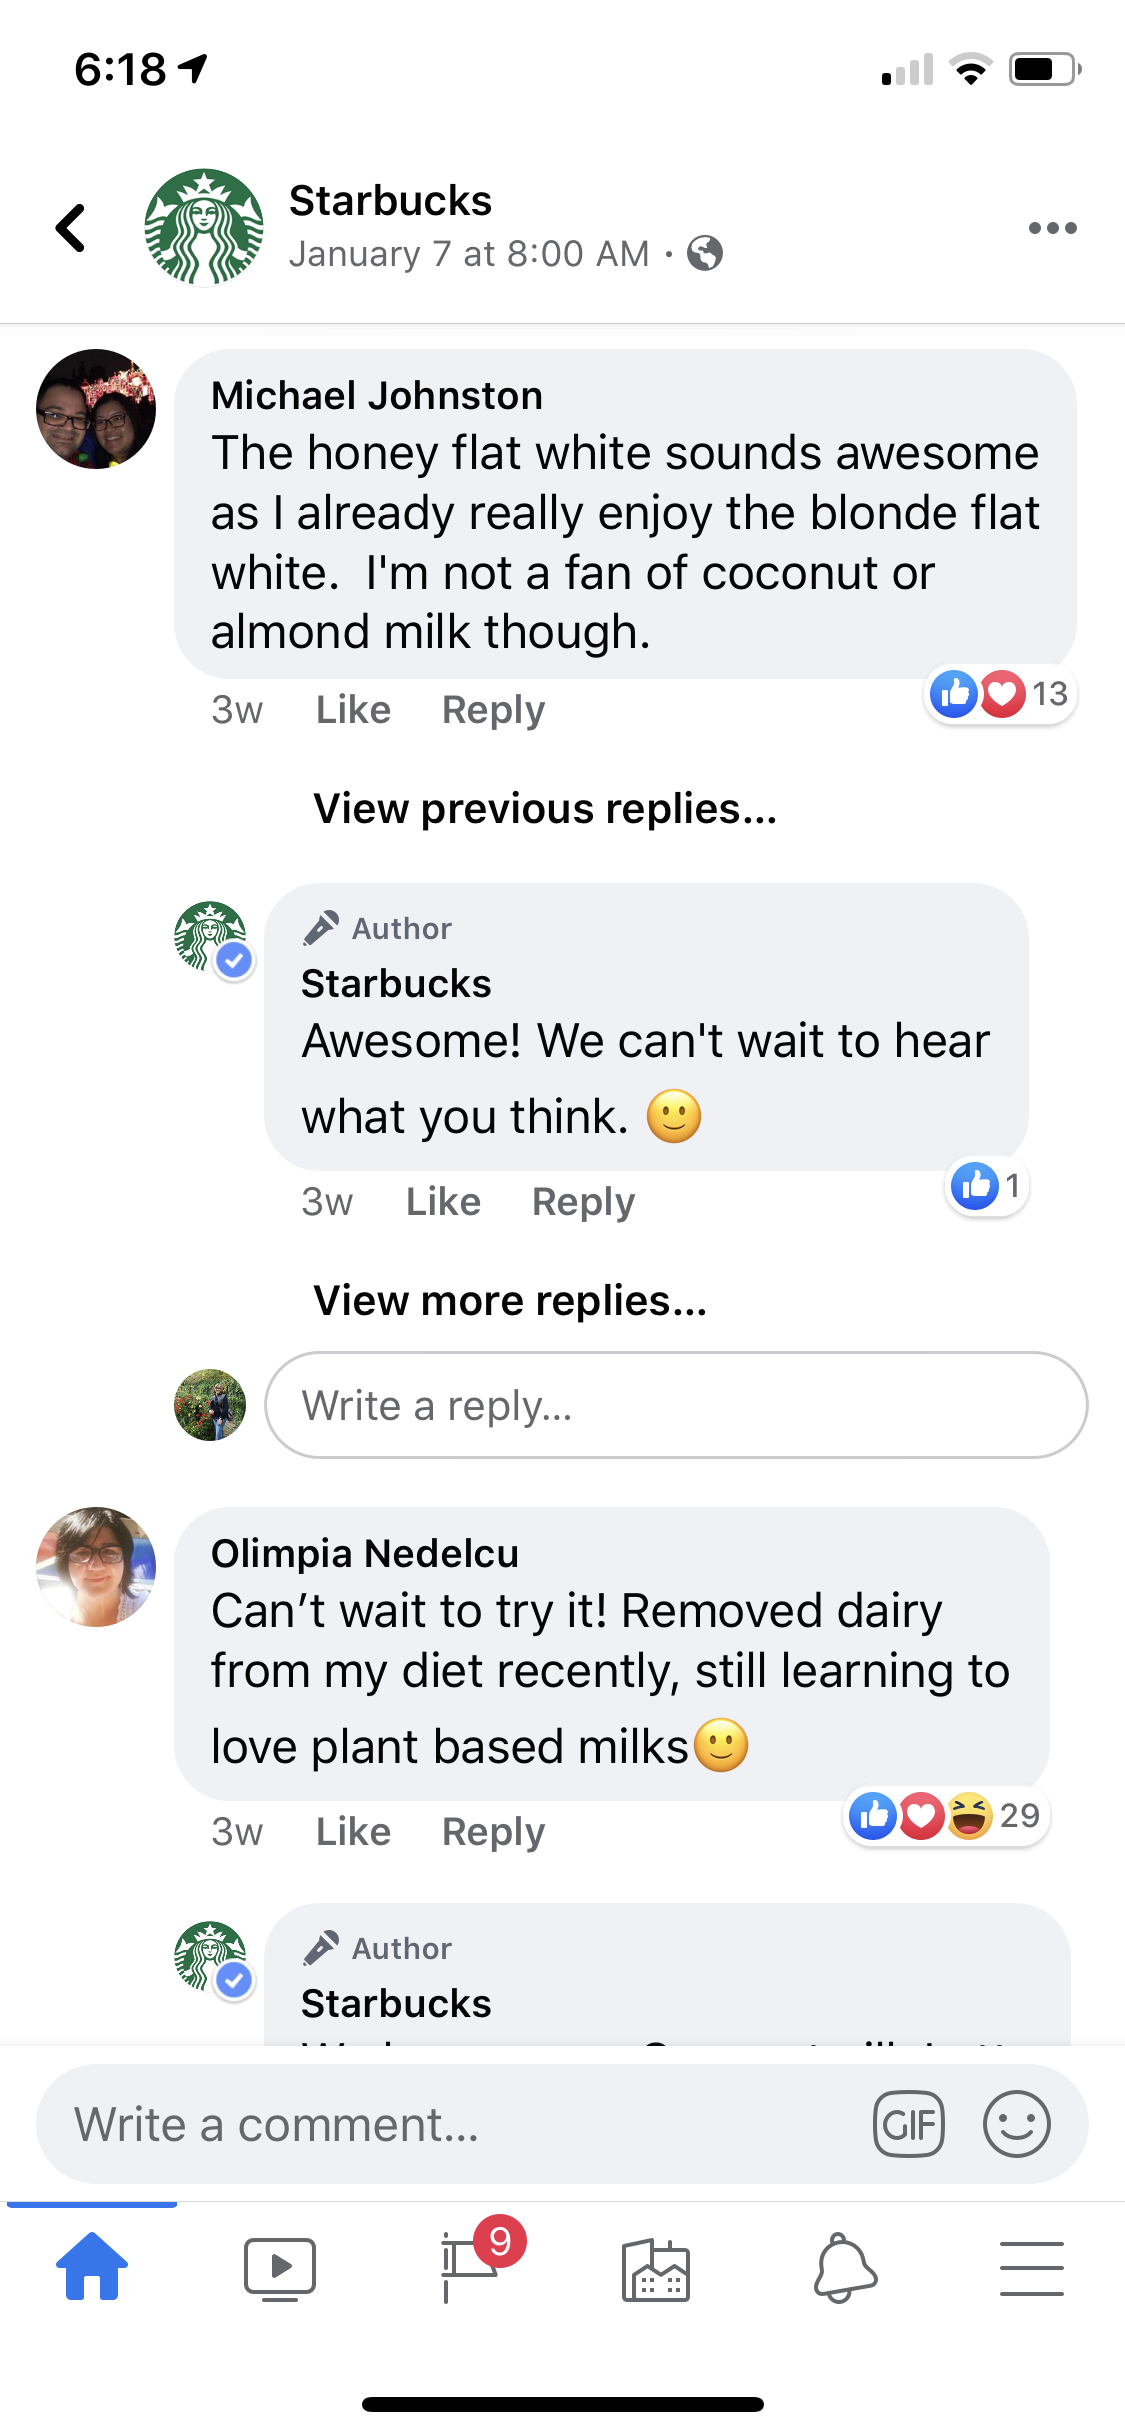
Task: Open the Watch video tab
Action: click(280, 2268)
